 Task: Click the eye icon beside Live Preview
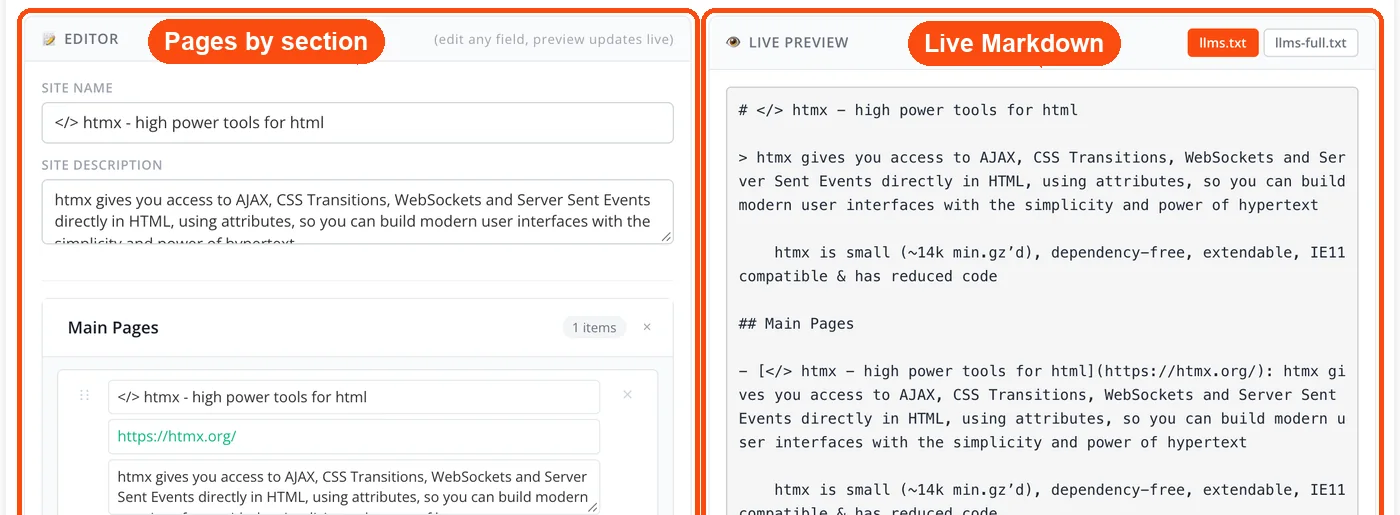click(x=733, y=43)
